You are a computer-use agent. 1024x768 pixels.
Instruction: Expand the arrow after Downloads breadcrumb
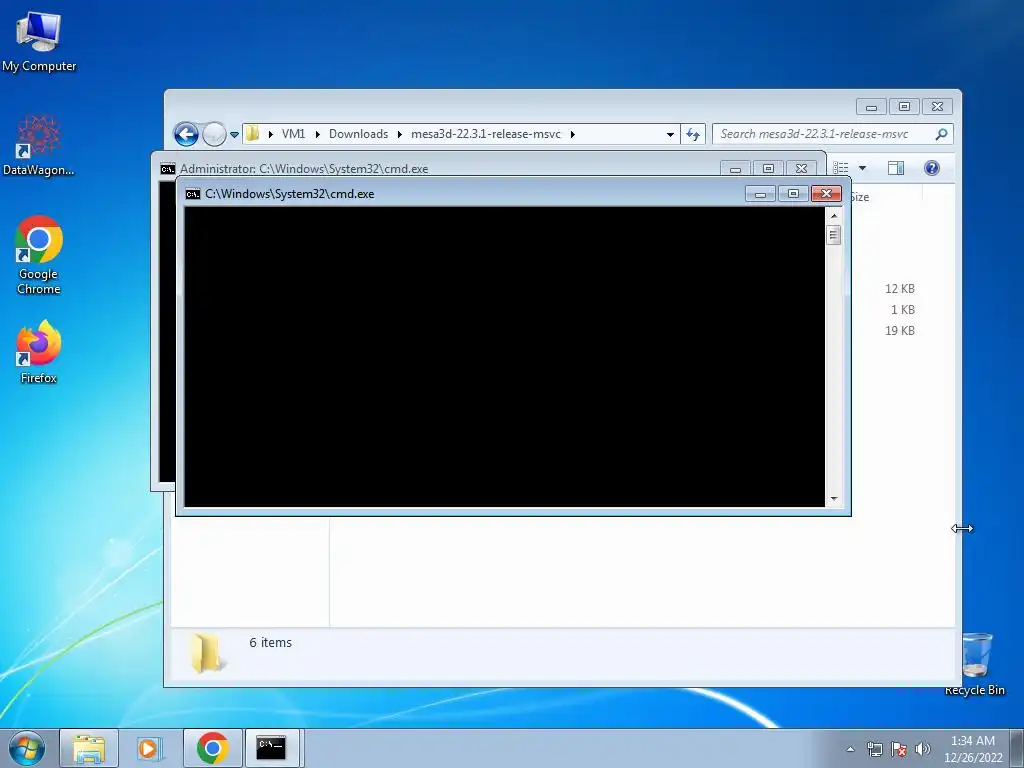399,135
